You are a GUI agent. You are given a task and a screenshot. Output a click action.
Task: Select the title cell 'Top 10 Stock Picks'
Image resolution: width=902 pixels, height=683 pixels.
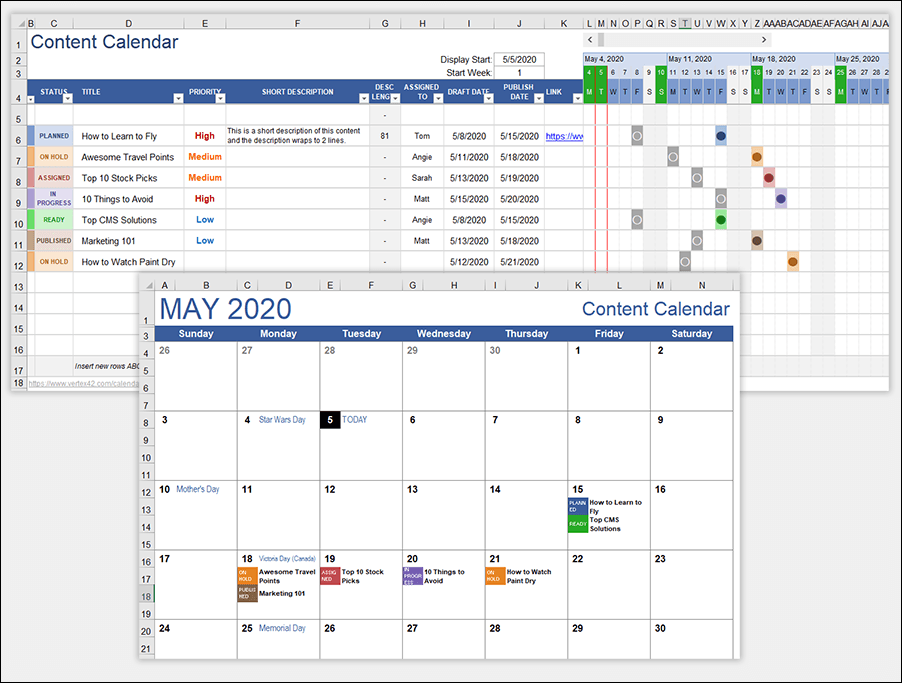tap(129, 178)
